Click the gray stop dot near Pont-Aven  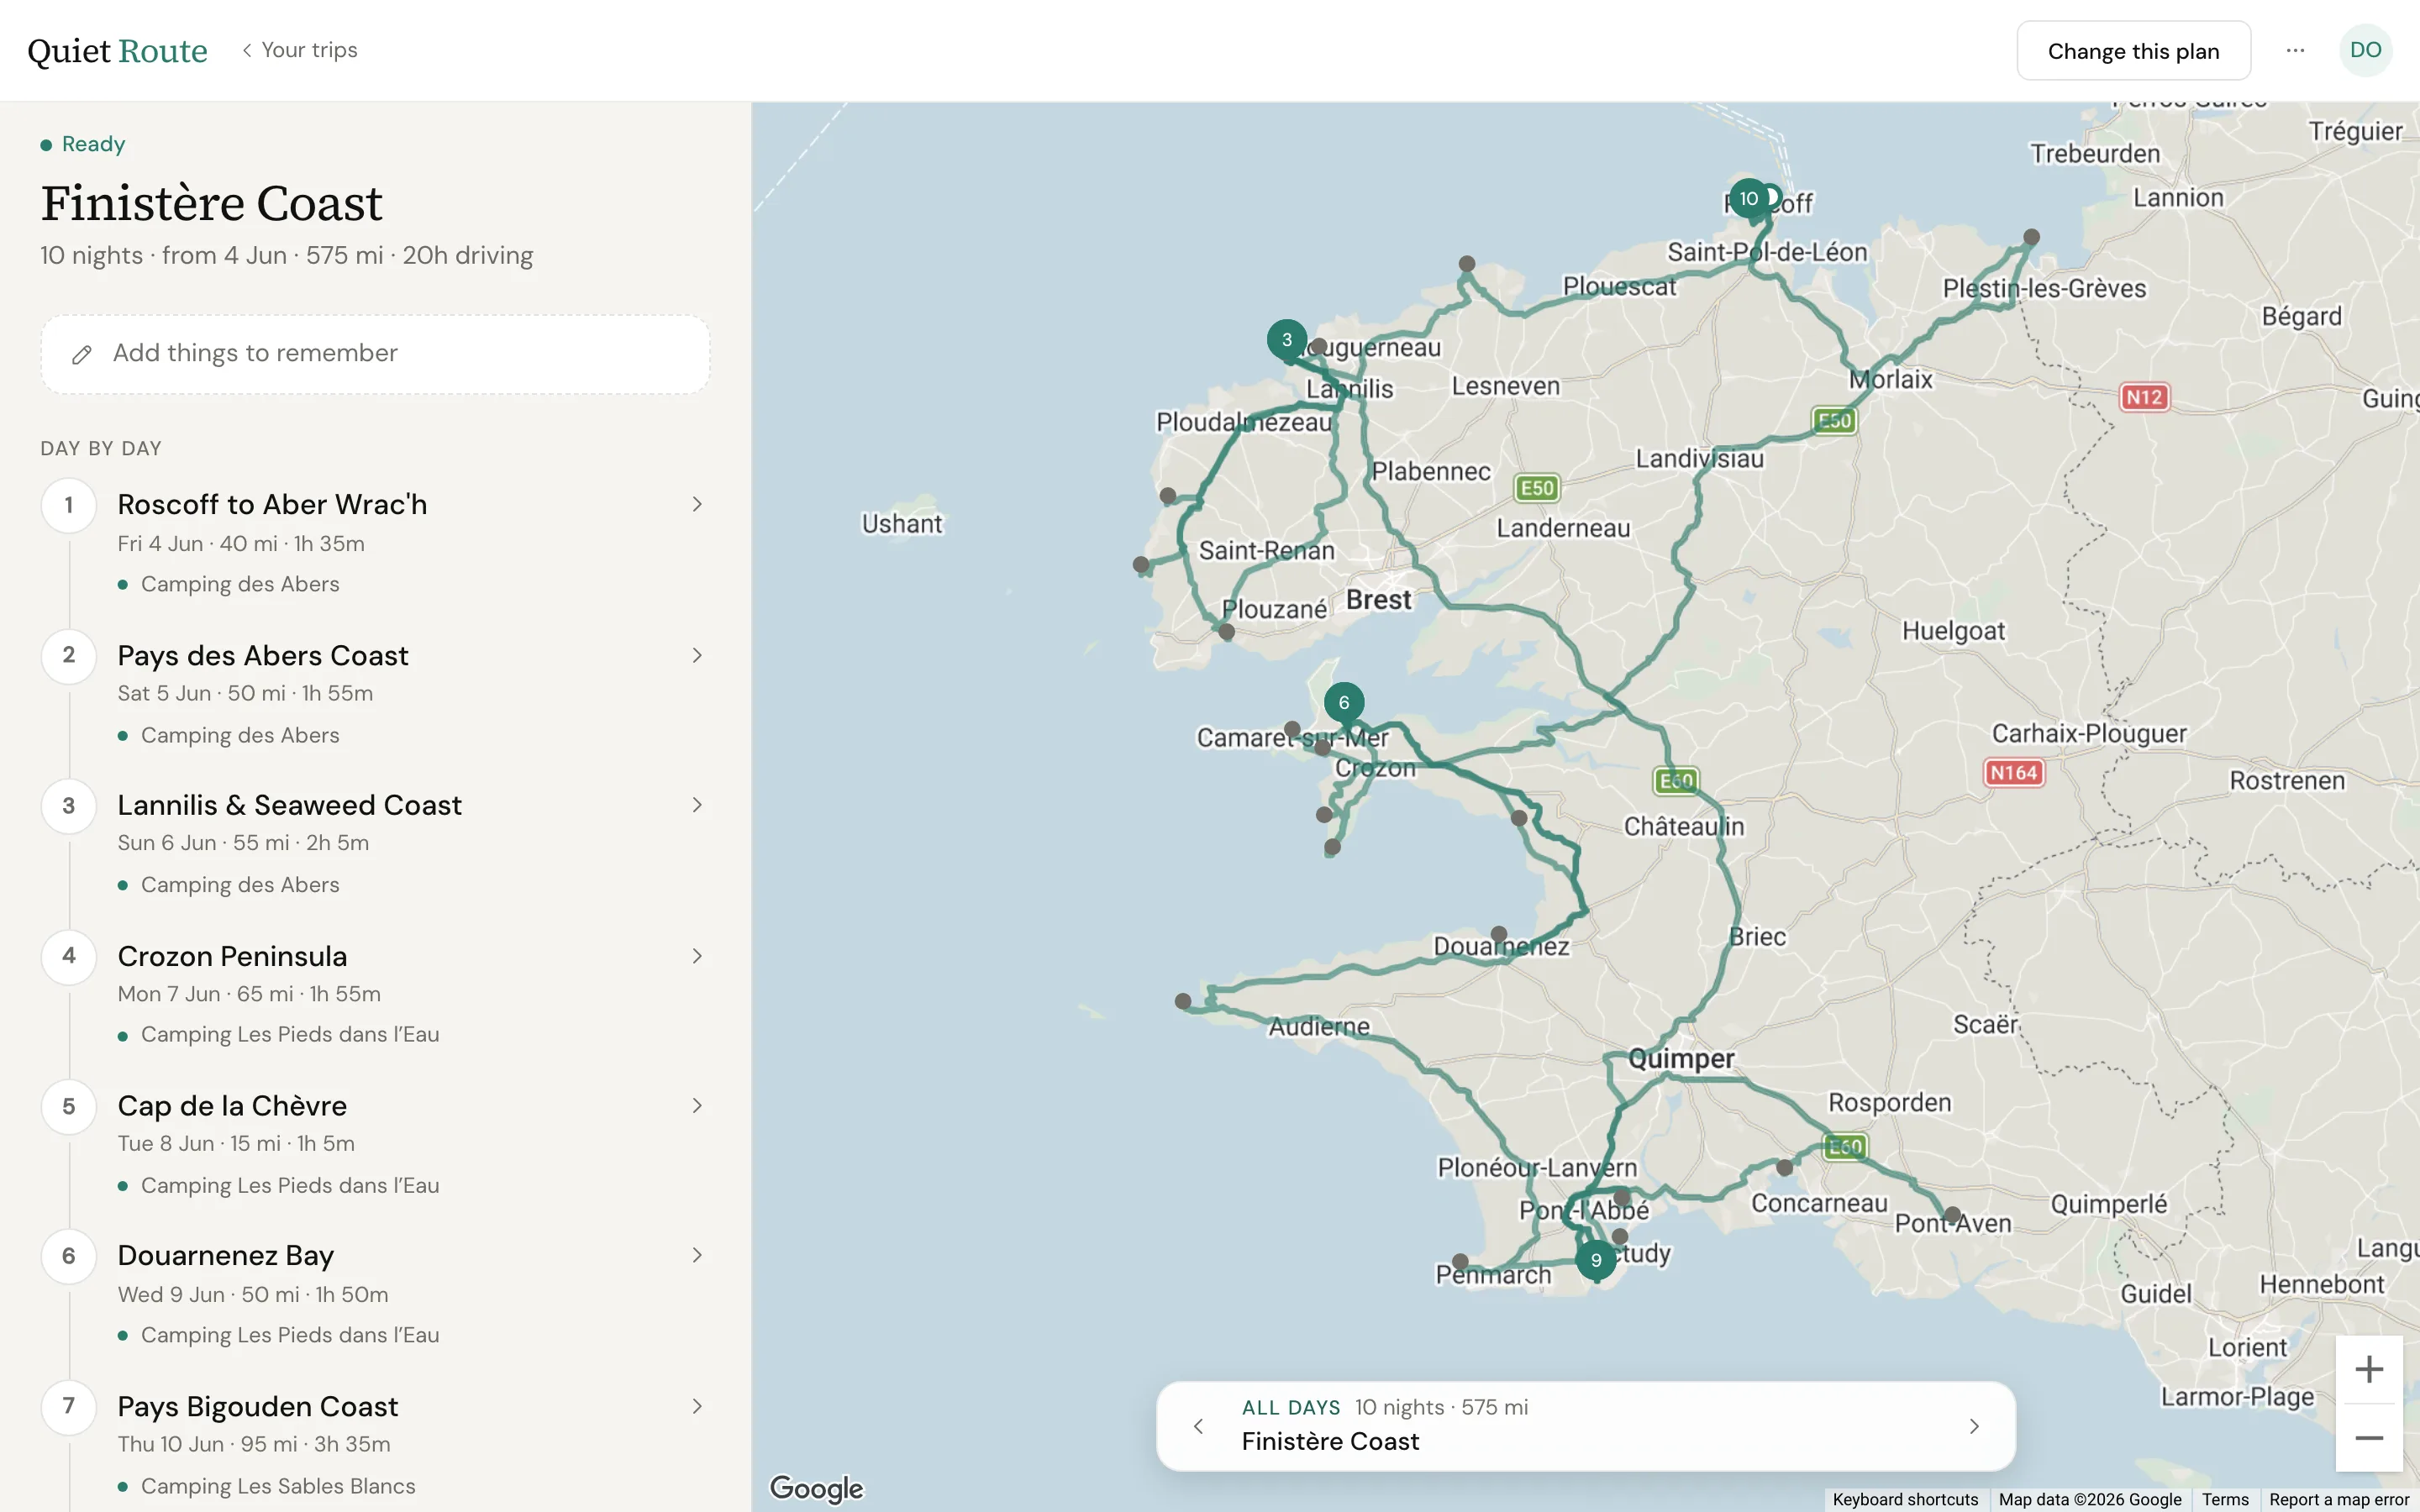(x=1952, y=1214)
